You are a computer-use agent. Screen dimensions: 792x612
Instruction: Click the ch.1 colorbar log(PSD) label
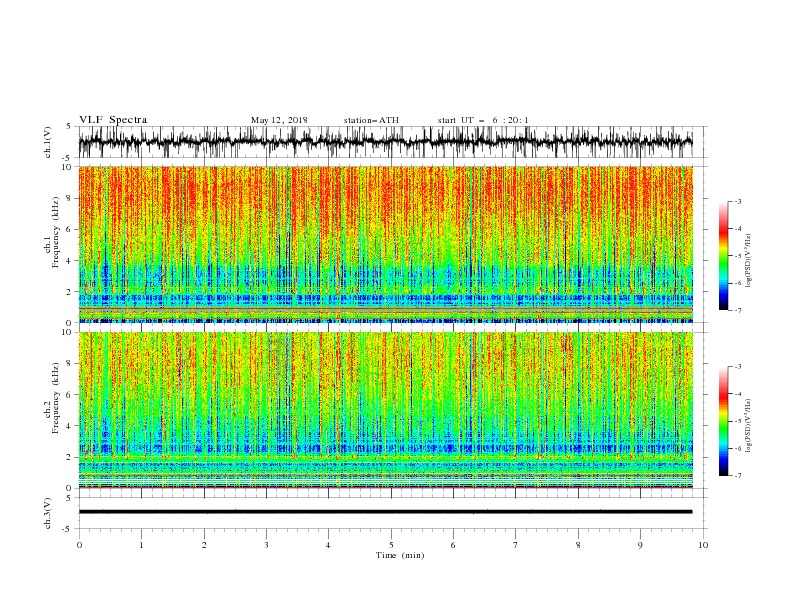point(748,261)
